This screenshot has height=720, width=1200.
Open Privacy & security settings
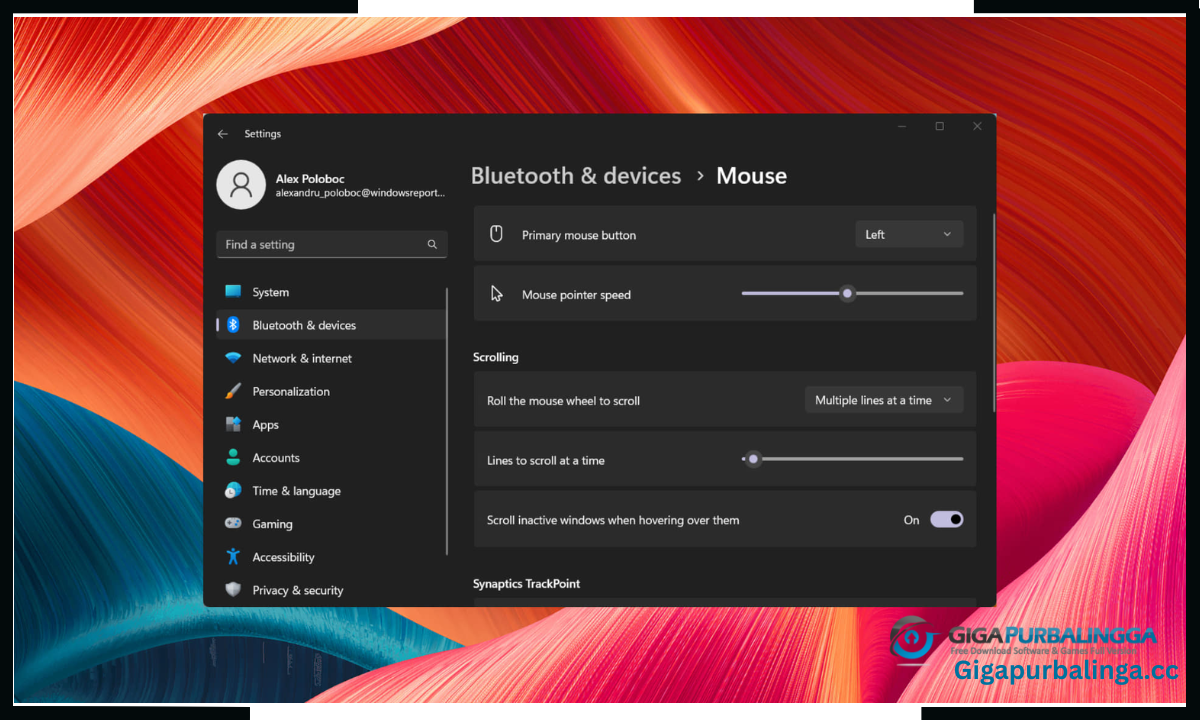[331, 590]
